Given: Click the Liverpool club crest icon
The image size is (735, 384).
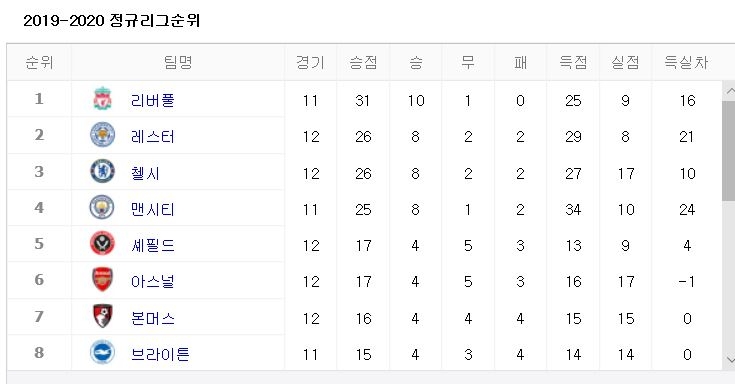Looking at the screenshot, I should pyautogui.click(x=102, y=99).
